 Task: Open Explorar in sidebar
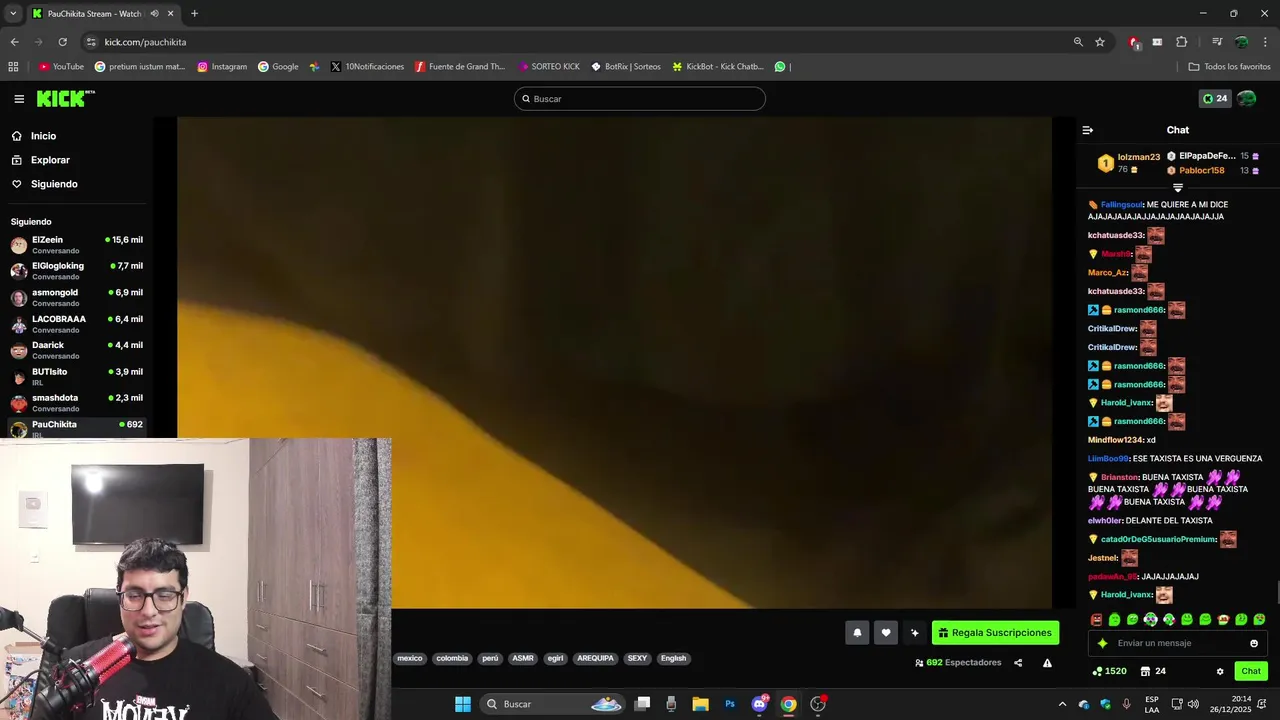tap(41, 160)
